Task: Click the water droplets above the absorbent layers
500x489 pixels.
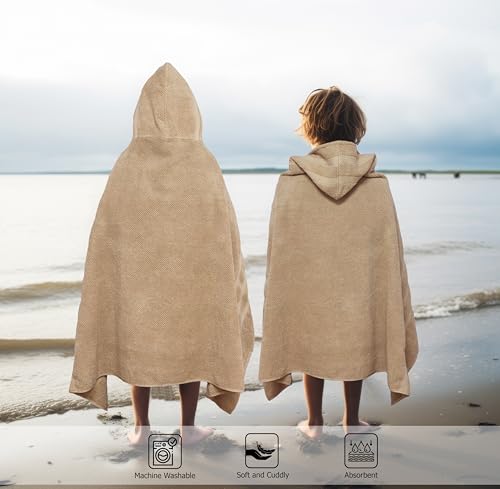Action: 361,446
